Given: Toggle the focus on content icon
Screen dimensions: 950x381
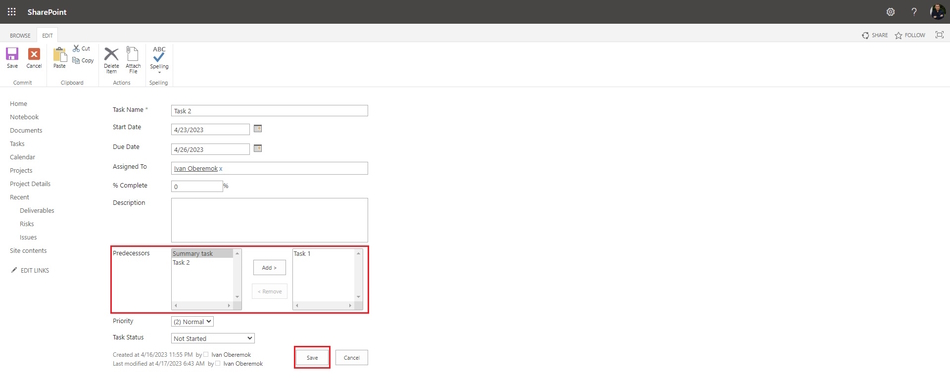Looking at the screenshot, I should (x=939, y=35).
